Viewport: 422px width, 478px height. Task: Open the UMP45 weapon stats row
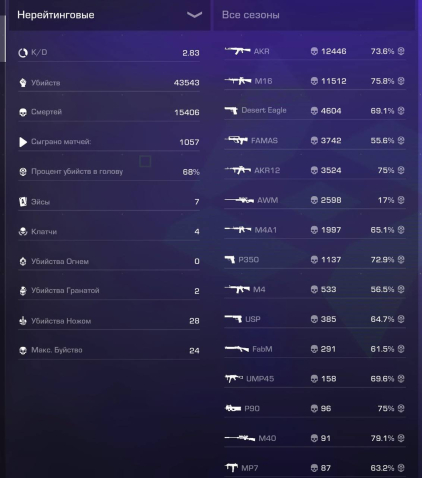pyautogui.click(x=315, y=379)
